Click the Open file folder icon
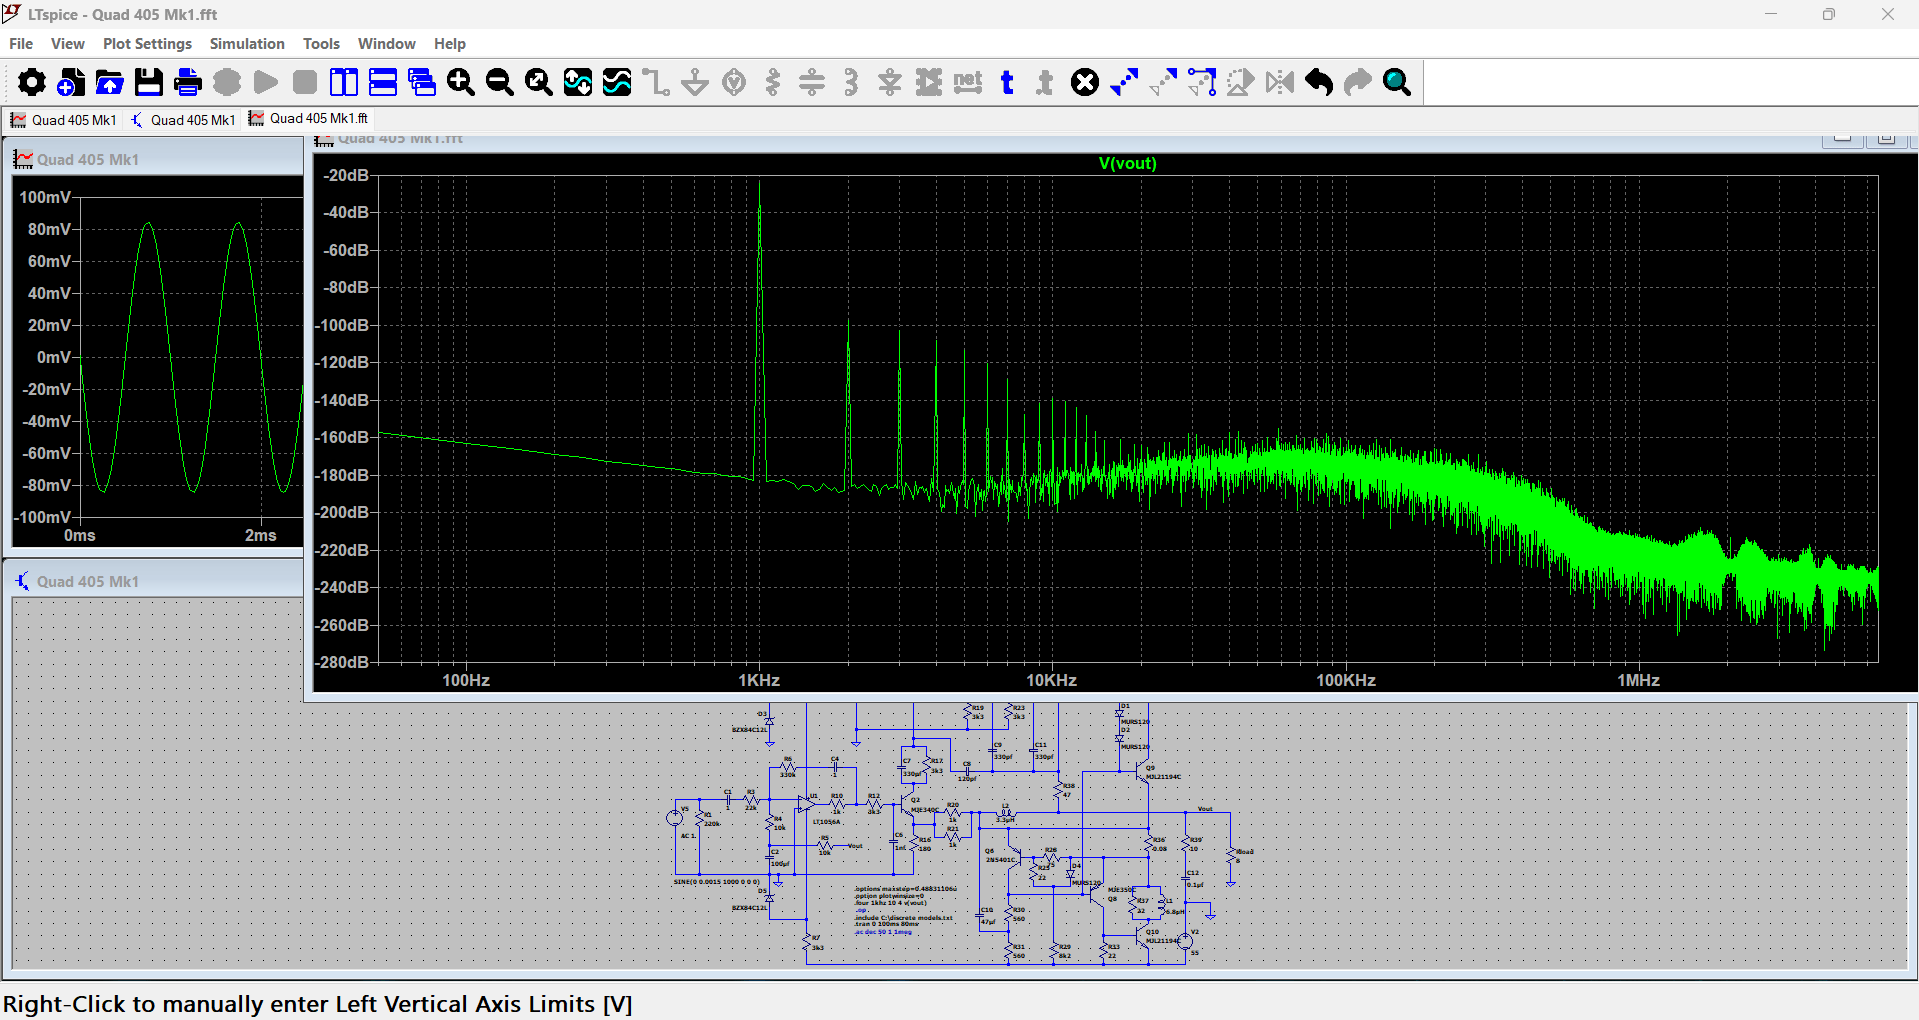The height and width of the screenshot is (1020, 1919). [x=110, y=82]
